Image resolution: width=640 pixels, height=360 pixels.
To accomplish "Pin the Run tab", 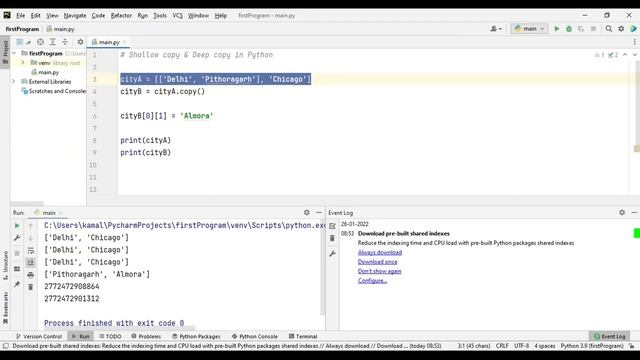I will click(17, 284).
